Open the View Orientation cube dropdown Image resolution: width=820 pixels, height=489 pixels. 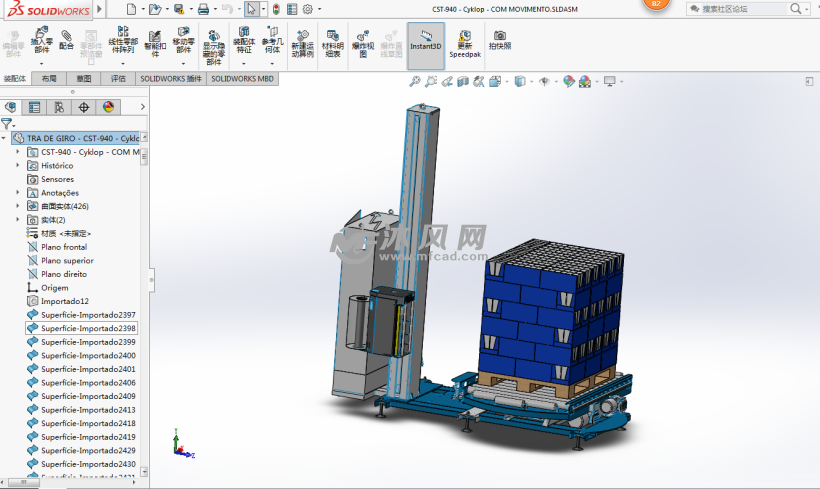click(507, 82)
